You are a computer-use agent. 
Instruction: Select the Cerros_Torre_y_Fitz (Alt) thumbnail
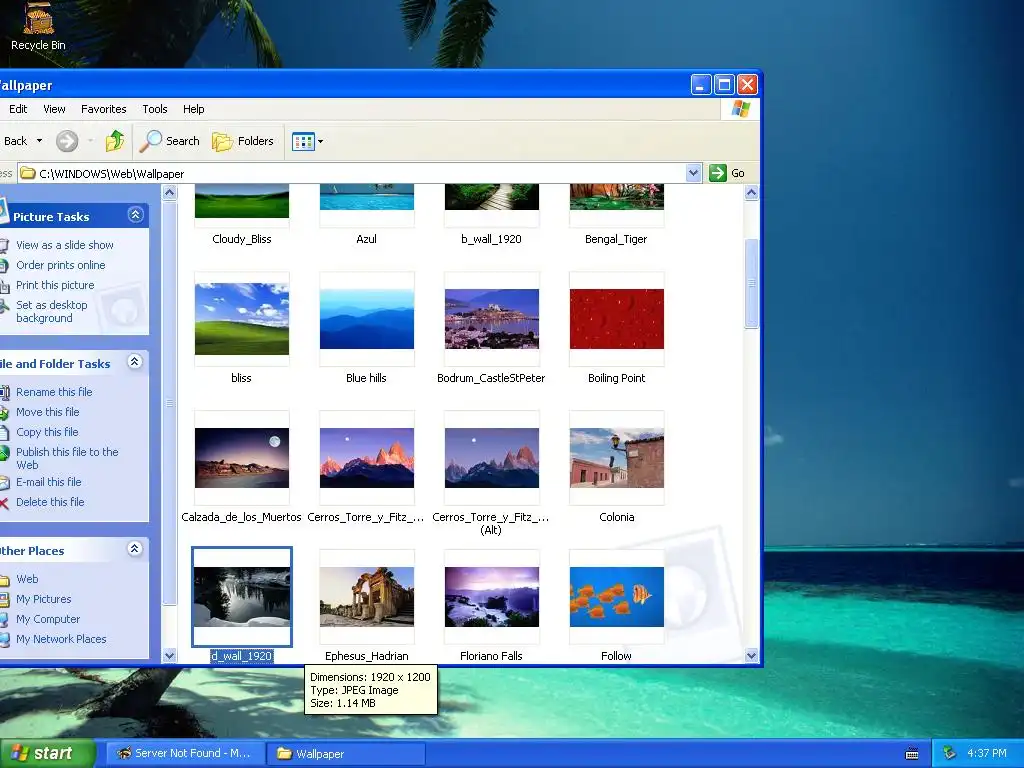tap(492, 458)
